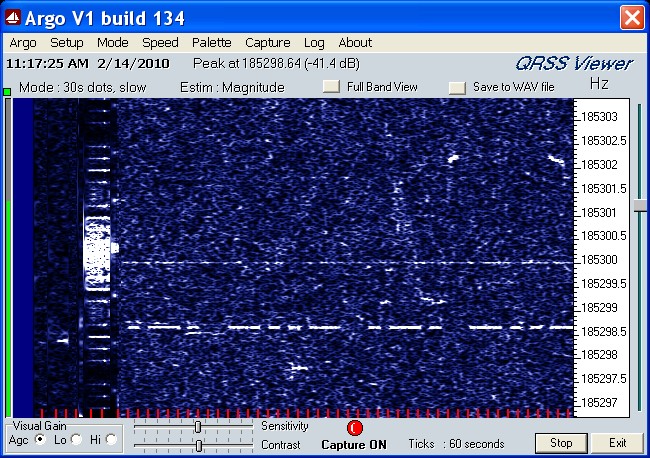Open the Setup menu
650x458 pixels.
click(67, 43)
